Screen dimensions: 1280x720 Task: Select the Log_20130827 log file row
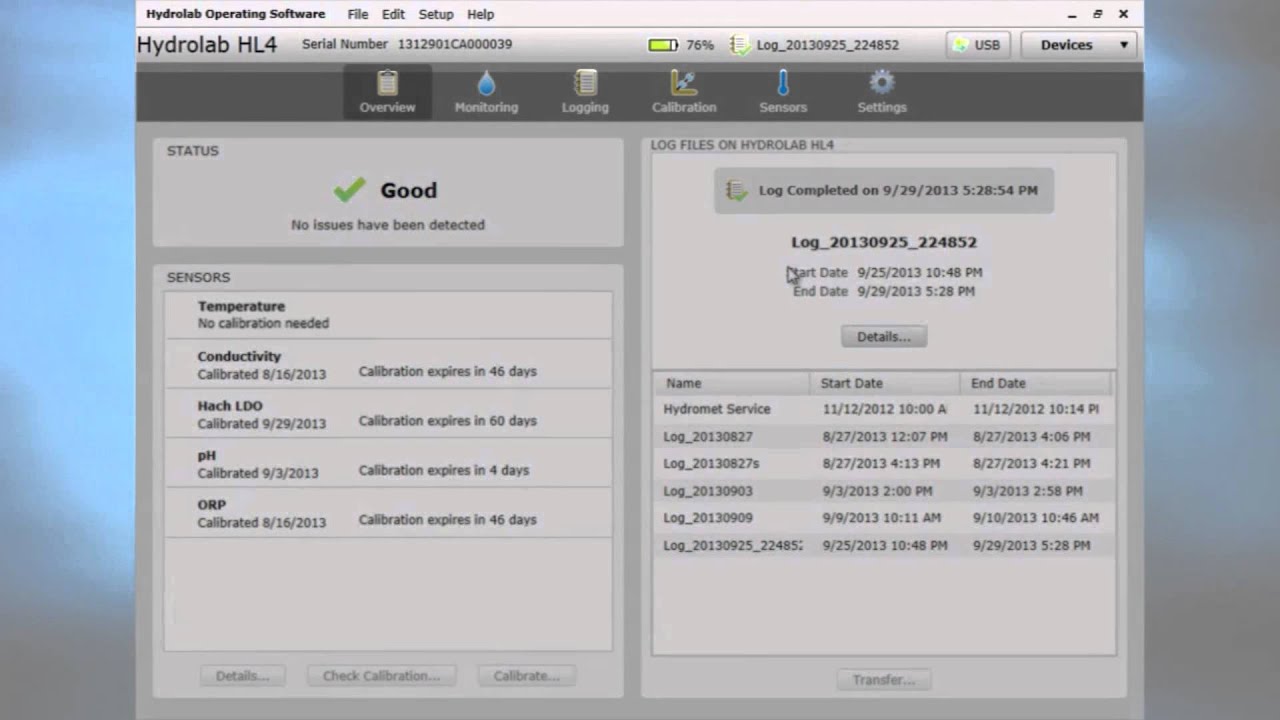[884, 437]
